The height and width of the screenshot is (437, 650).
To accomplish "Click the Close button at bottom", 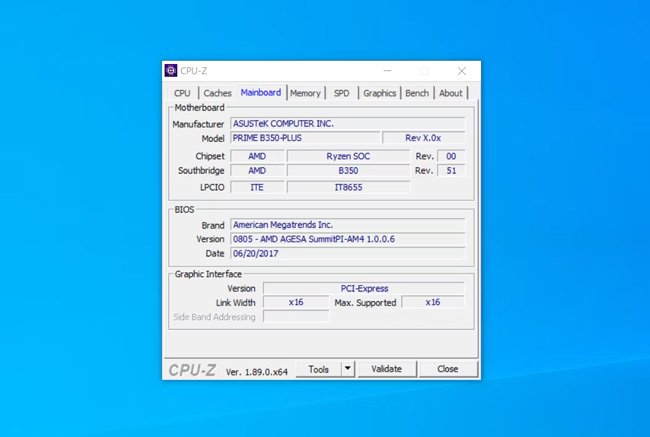I will pos(448,369).
